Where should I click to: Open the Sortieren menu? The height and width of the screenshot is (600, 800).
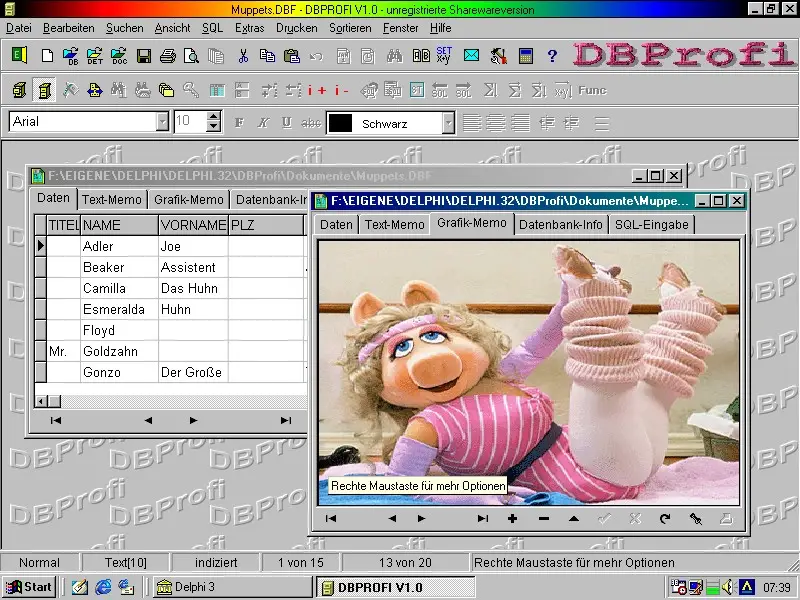351,28
